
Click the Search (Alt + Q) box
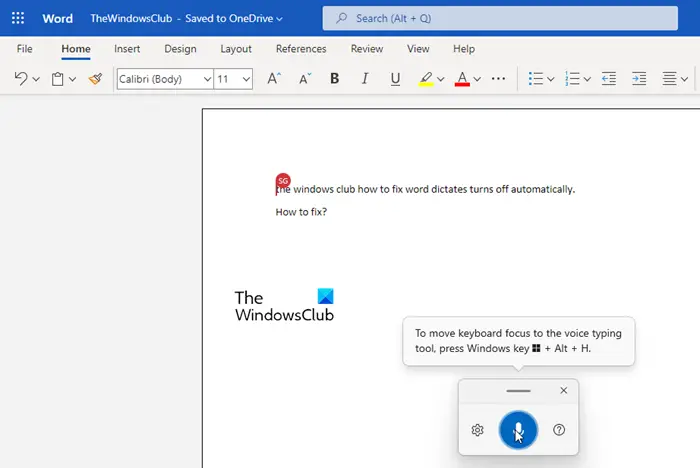click(500, 18)
